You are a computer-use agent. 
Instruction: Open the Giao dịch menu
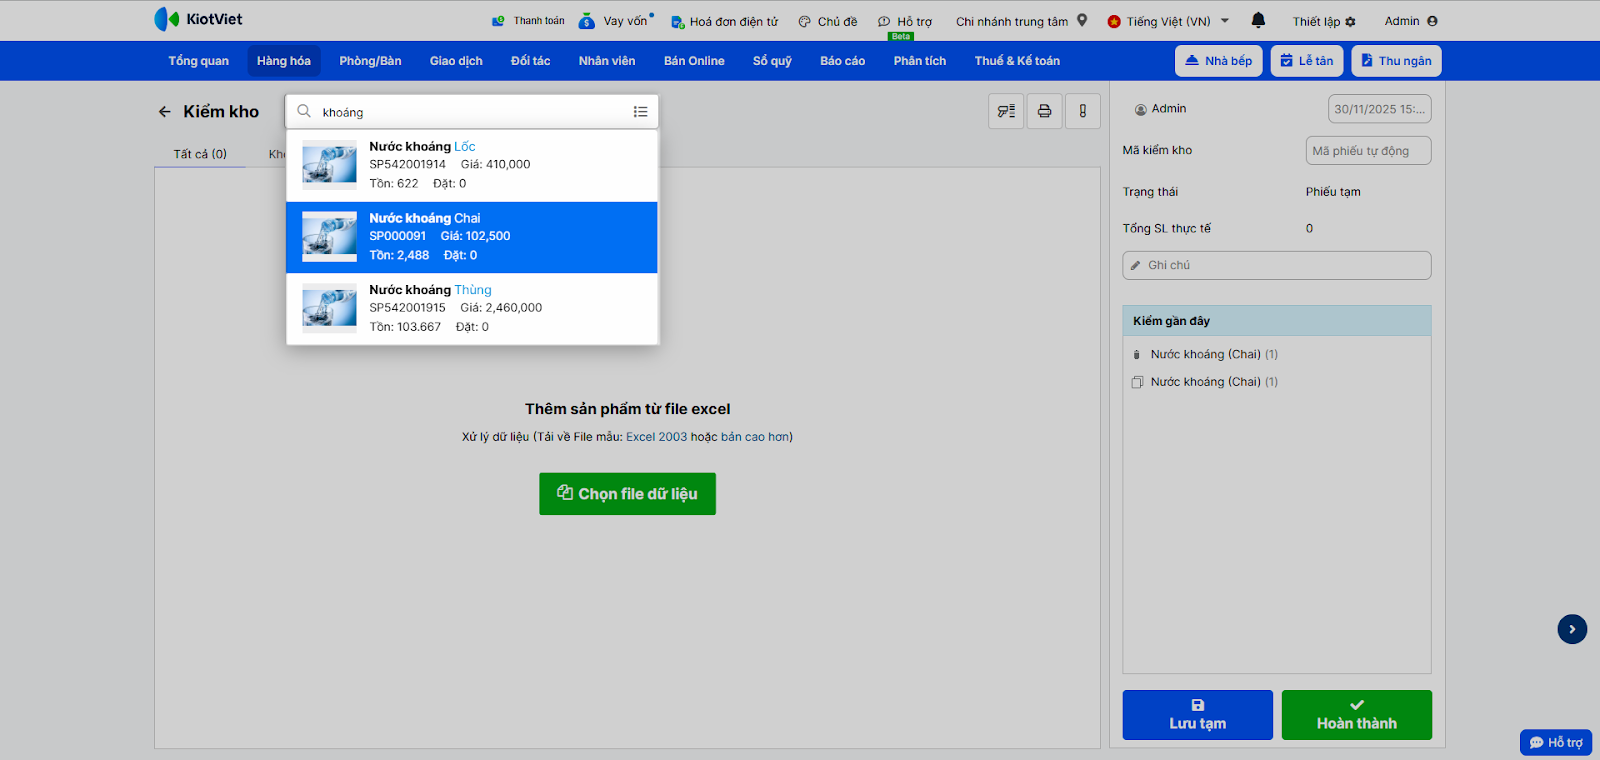pyautogui.click(x=456, y=61)
